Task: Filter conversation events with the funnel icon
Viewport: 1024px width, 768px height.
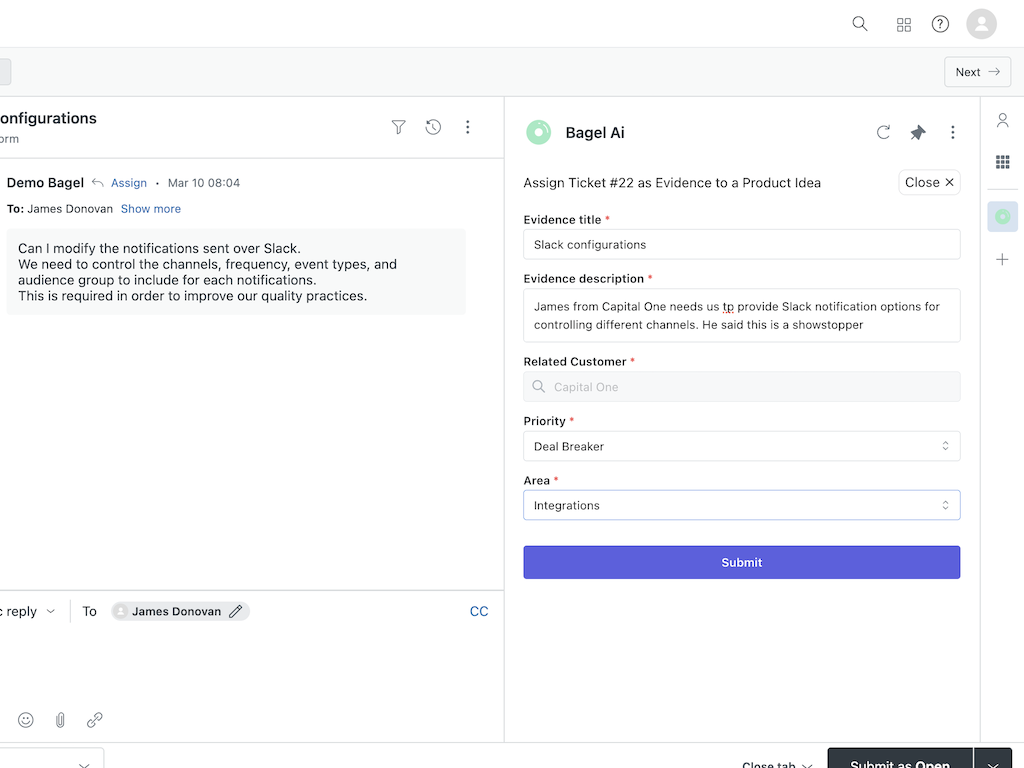Action: 398,127
